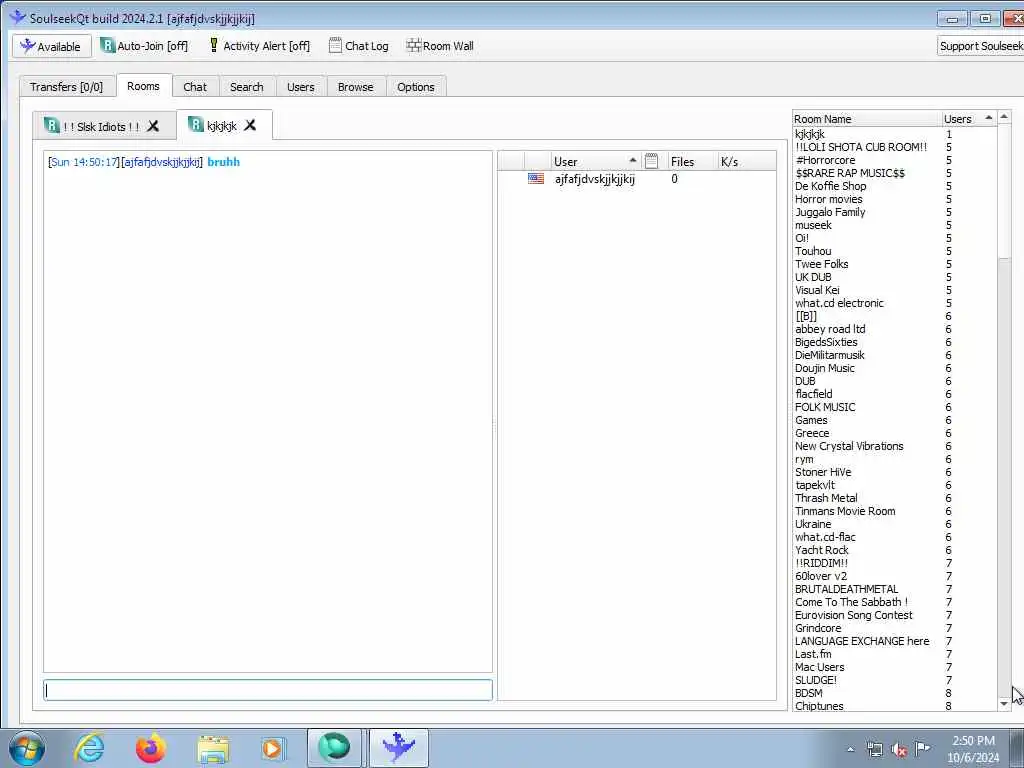Viewport: 1024px width, 768px height.
Task: Sort rooms by Users column header
Action: (x=968, y=119)
